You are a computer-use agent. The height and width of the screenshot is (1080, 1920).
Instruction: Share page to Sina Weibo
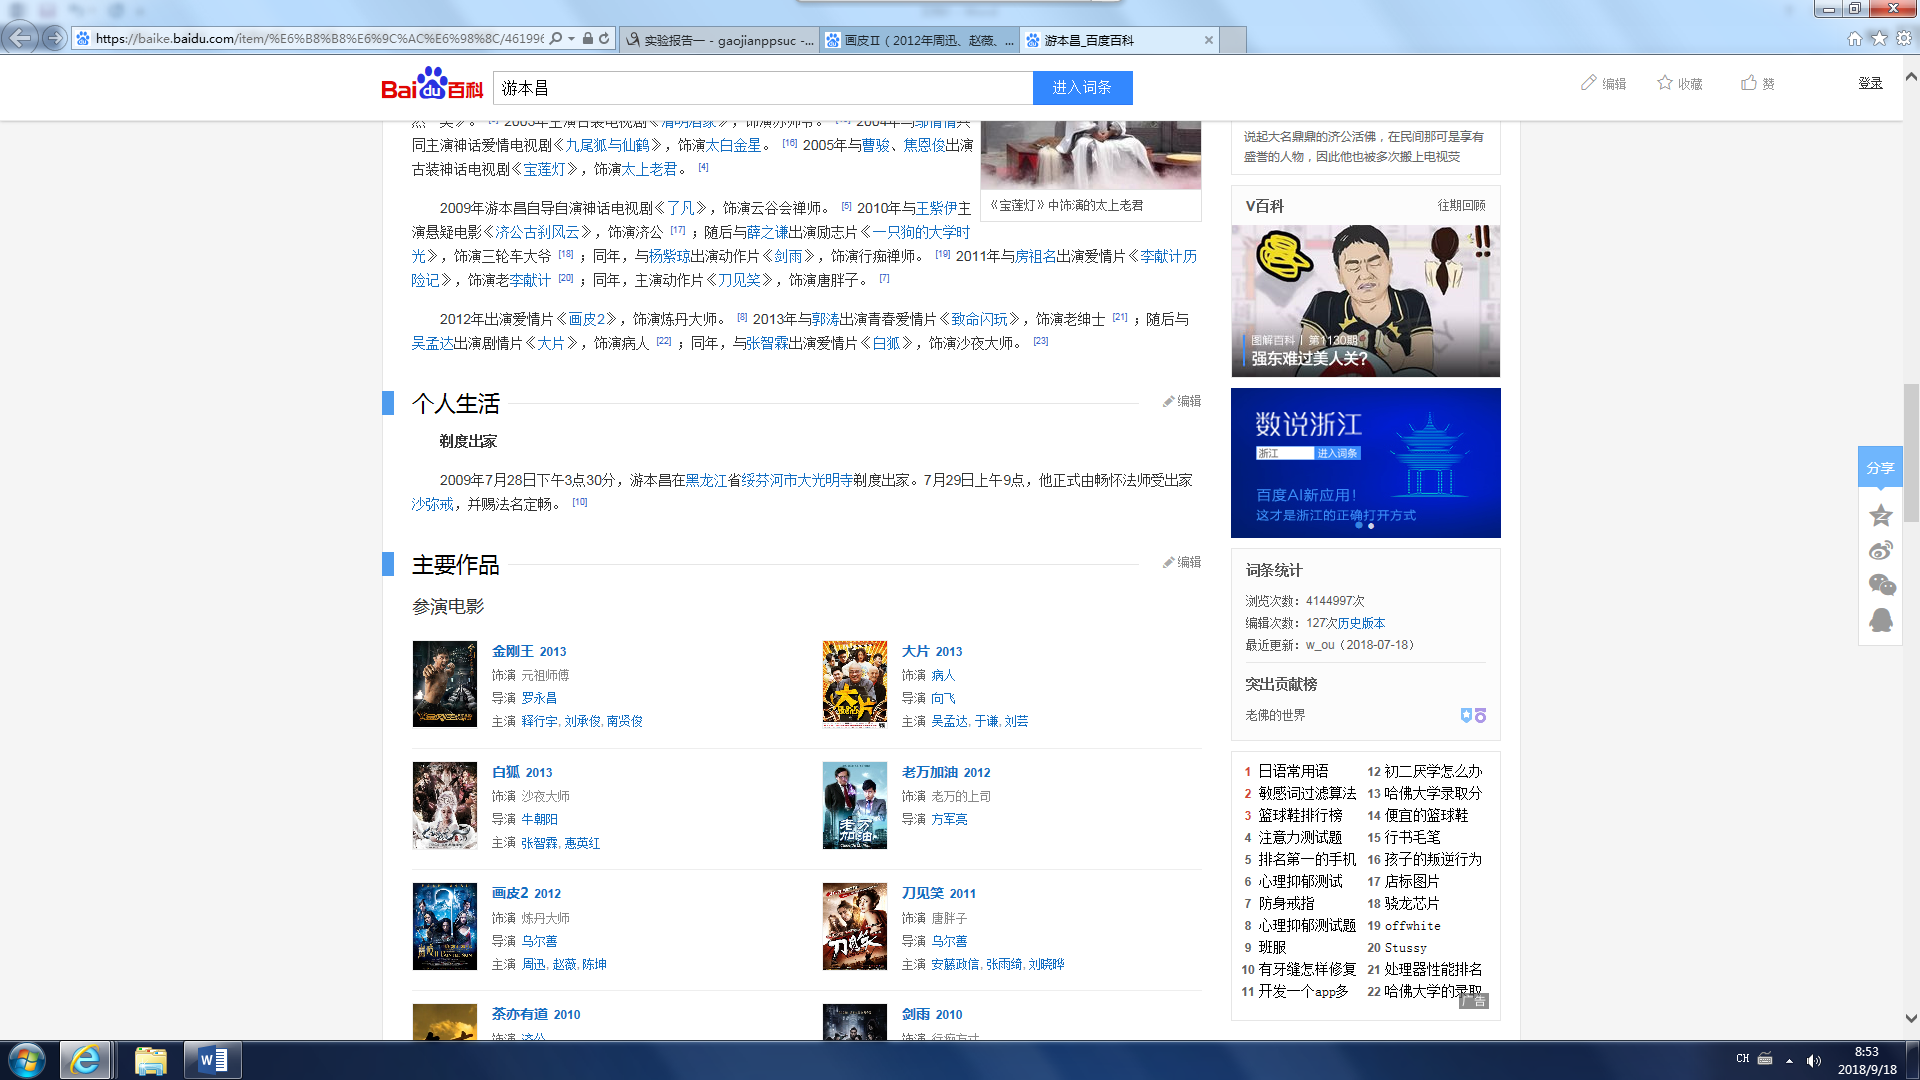[x=1880, y=551]
